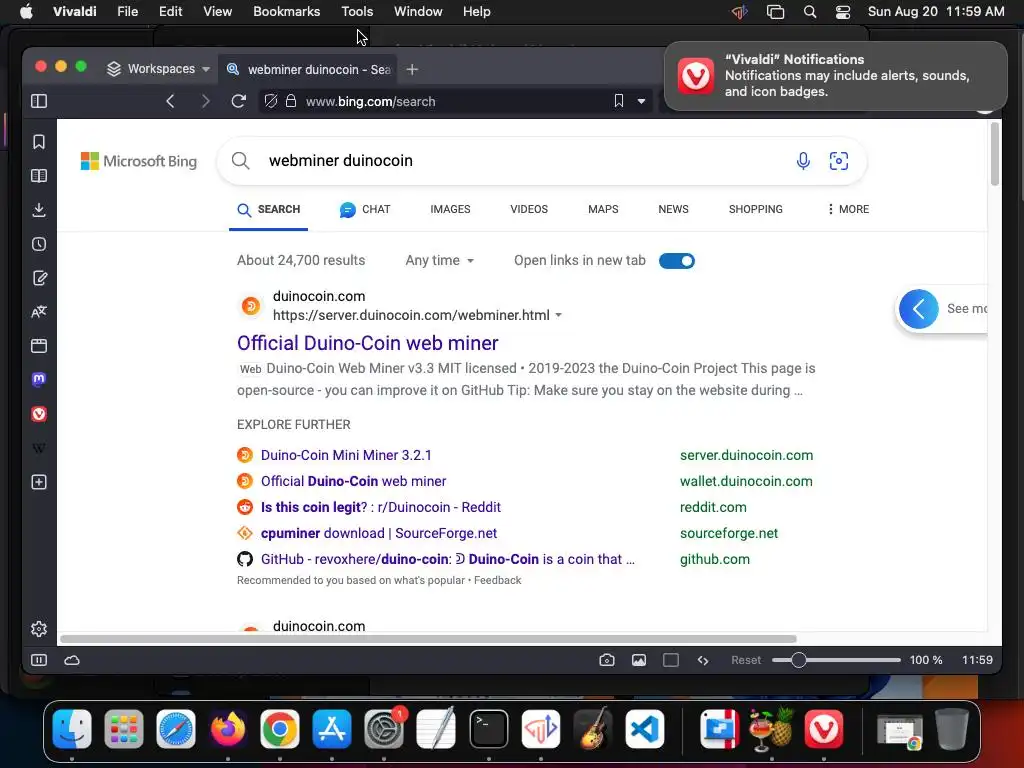Open the Downloads panel icon
Viewport: 1024px width, 768px height.
(x=39, y=210)
